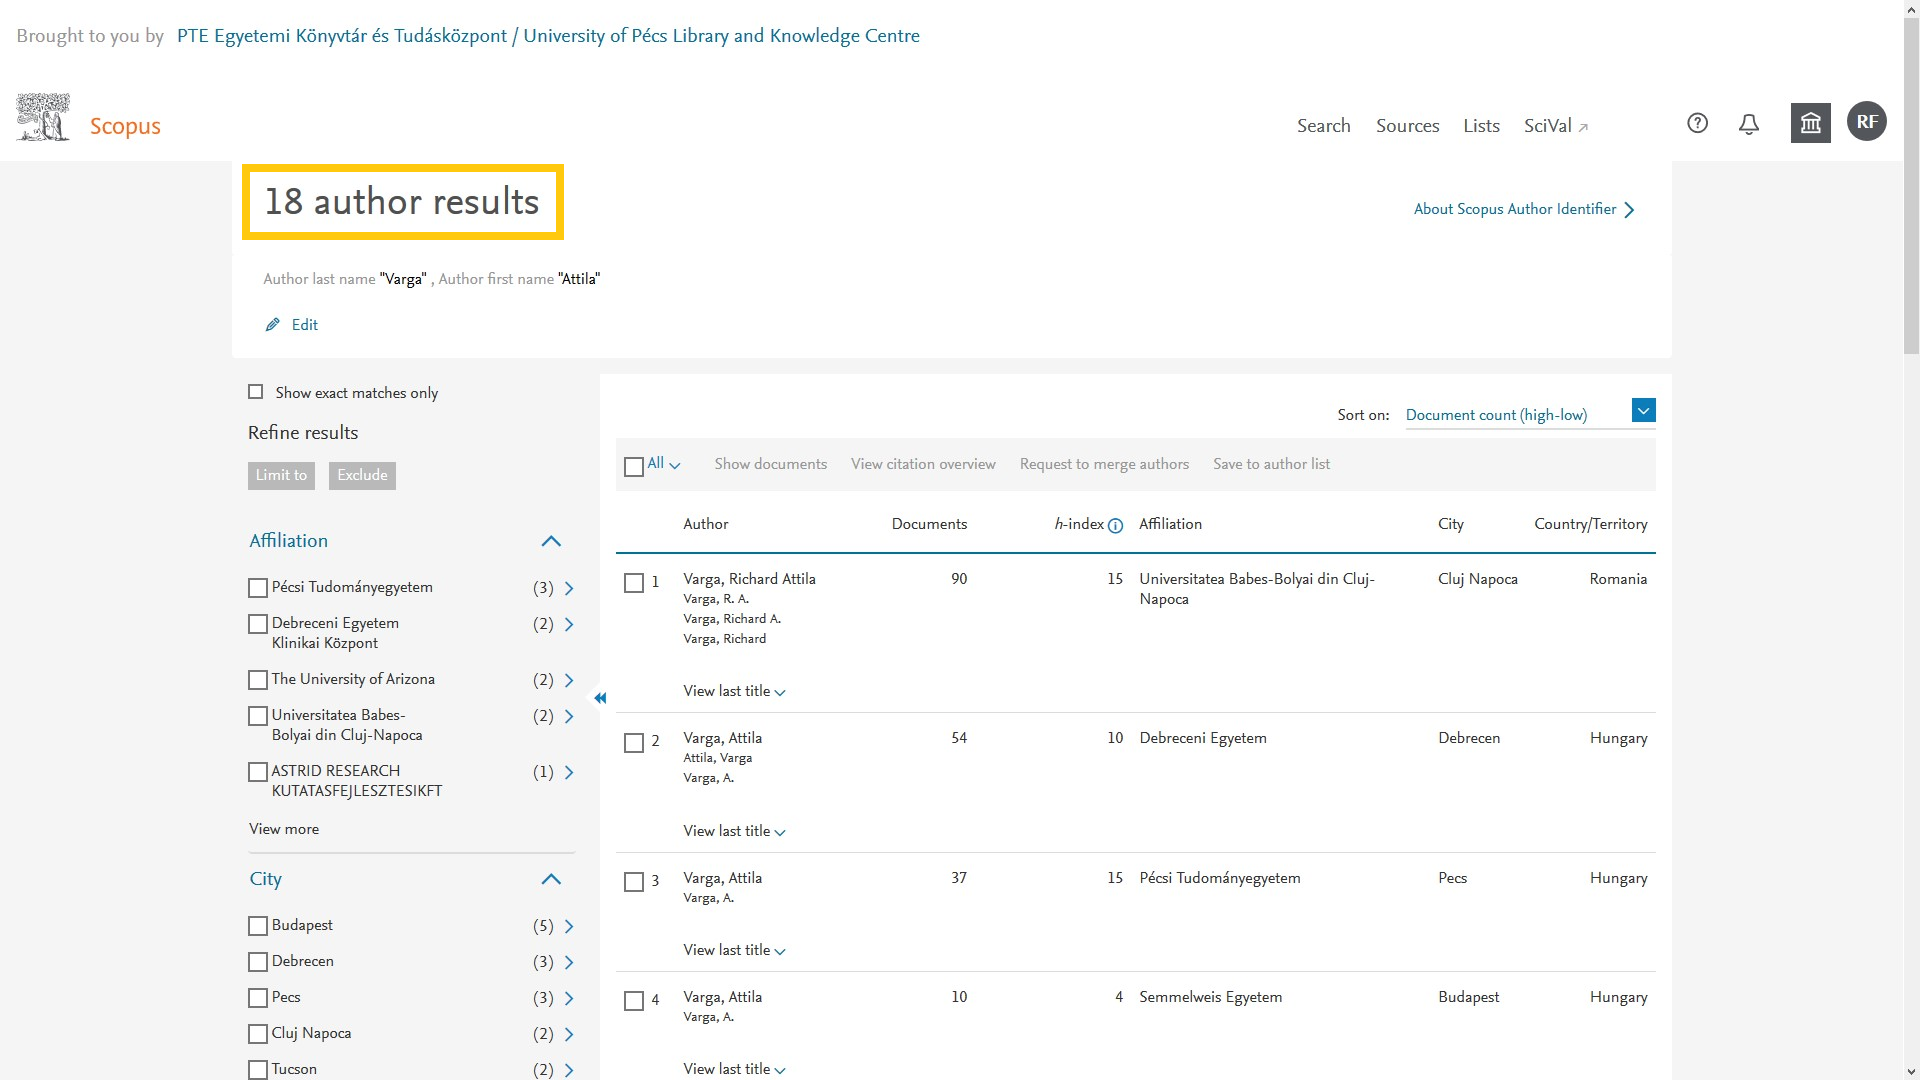This screenshot has width=1920, height=1080.
Task: Click arrow beside Debreceni Egyetem Klinikai Központ
Action: point(569,624)
